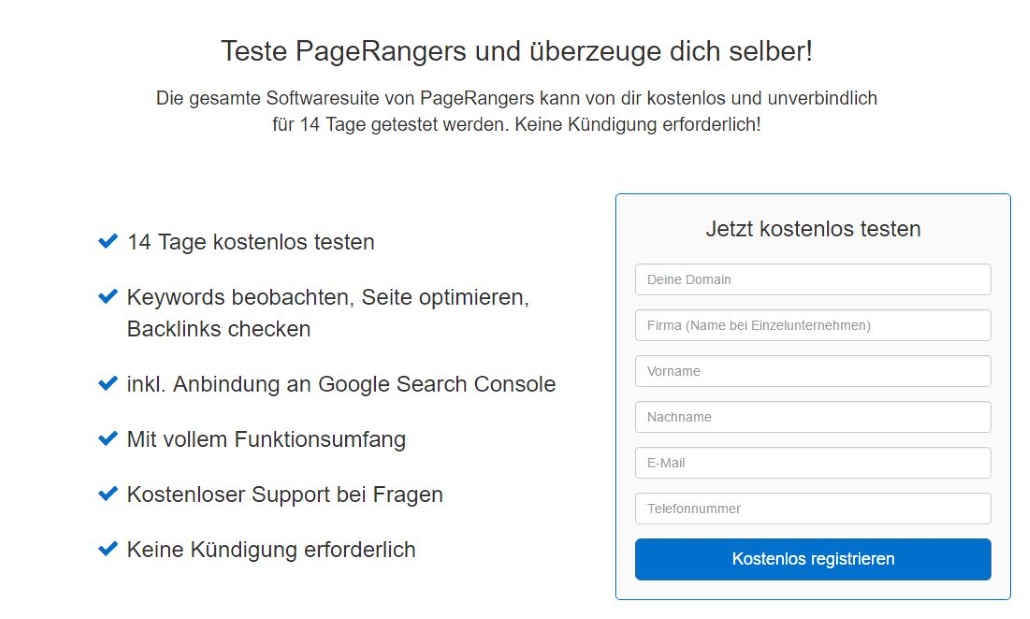The height and width of the screenshot is (619, 1030).
Task: Click the checkmark beside '14 Tage kostenlos testen'
Action: coord(108,242)
